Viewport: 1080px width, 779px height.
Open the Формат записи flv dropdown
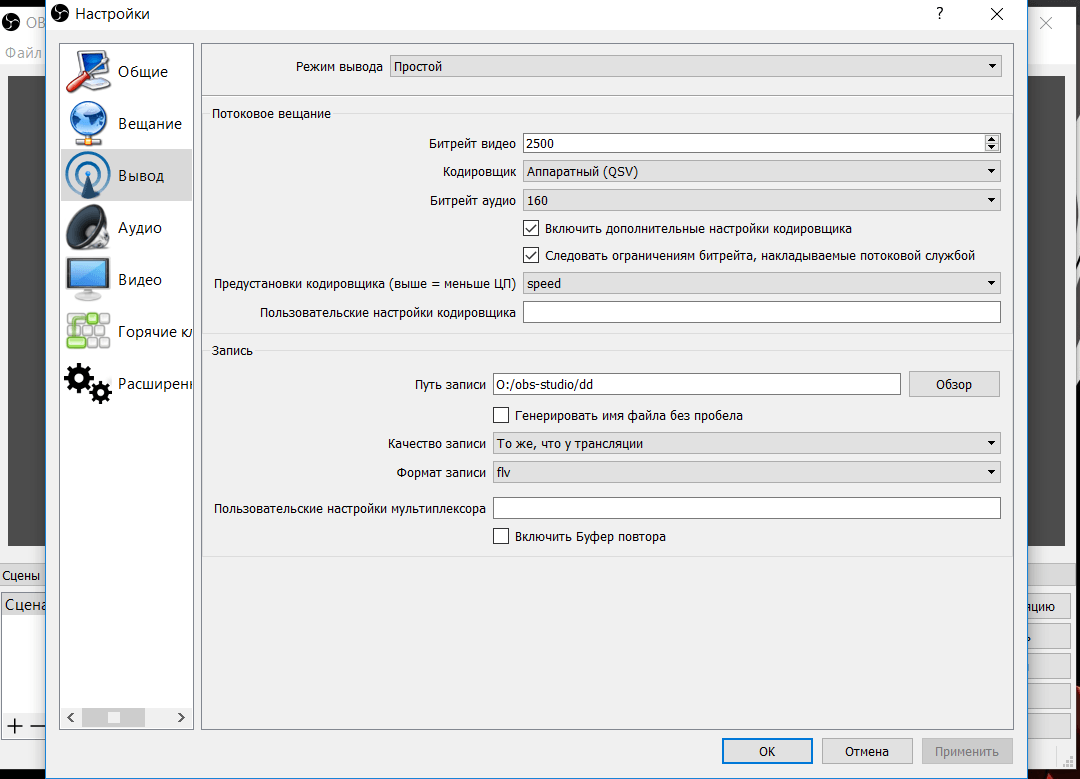point(747,472)
